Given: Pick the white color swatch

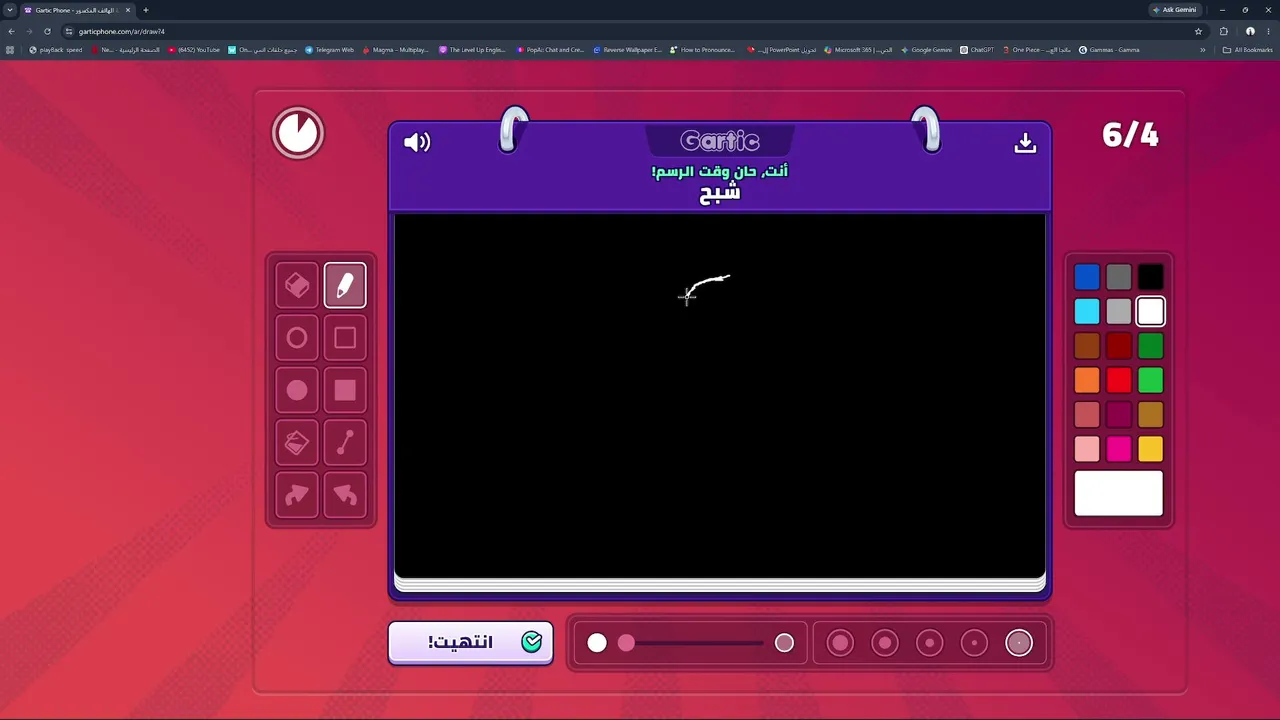Looking at the screenshot, I should pyautogui.click(x=1151, y=312).
